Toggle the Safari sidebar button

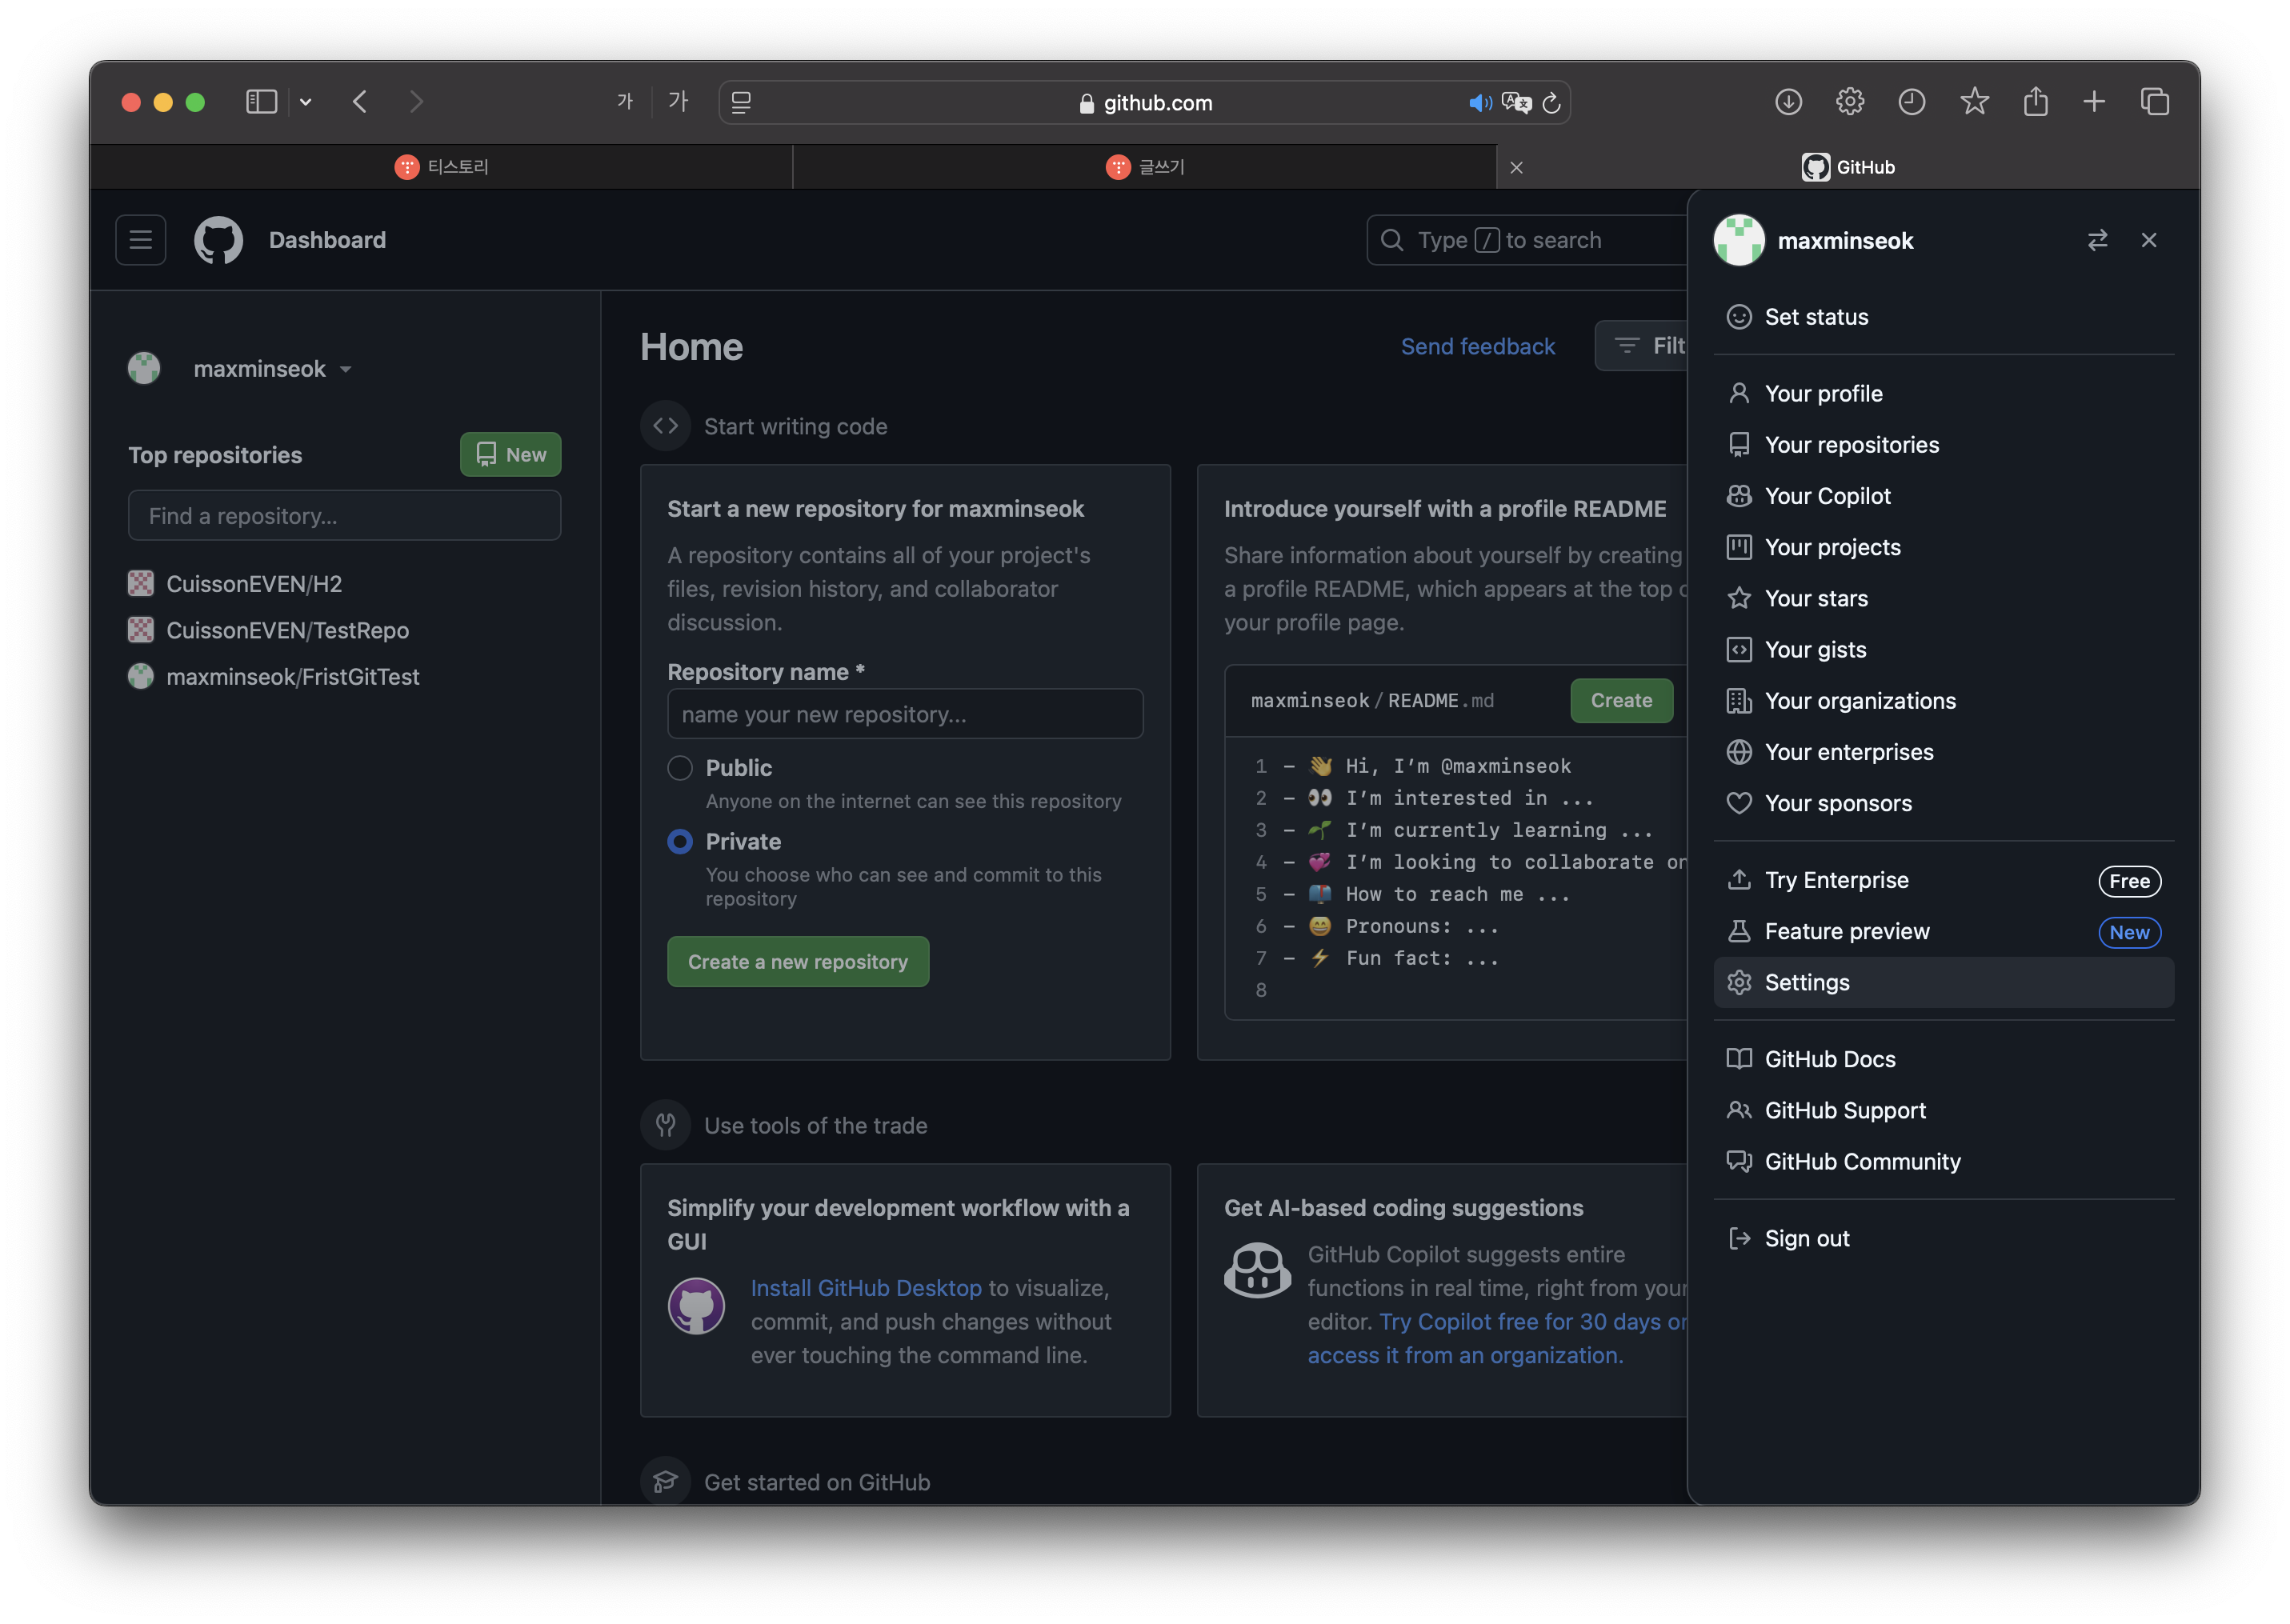261,102
